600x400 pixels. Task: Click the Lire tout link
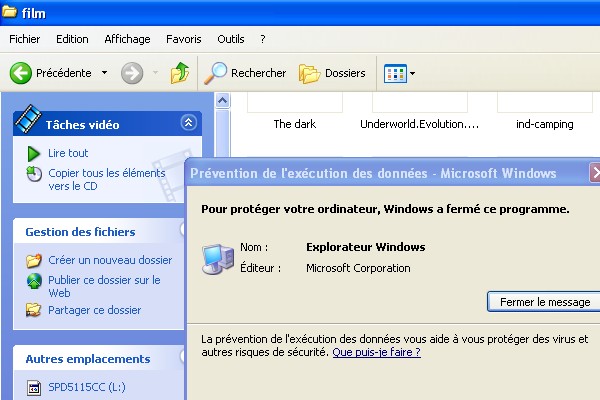[68, 153]
